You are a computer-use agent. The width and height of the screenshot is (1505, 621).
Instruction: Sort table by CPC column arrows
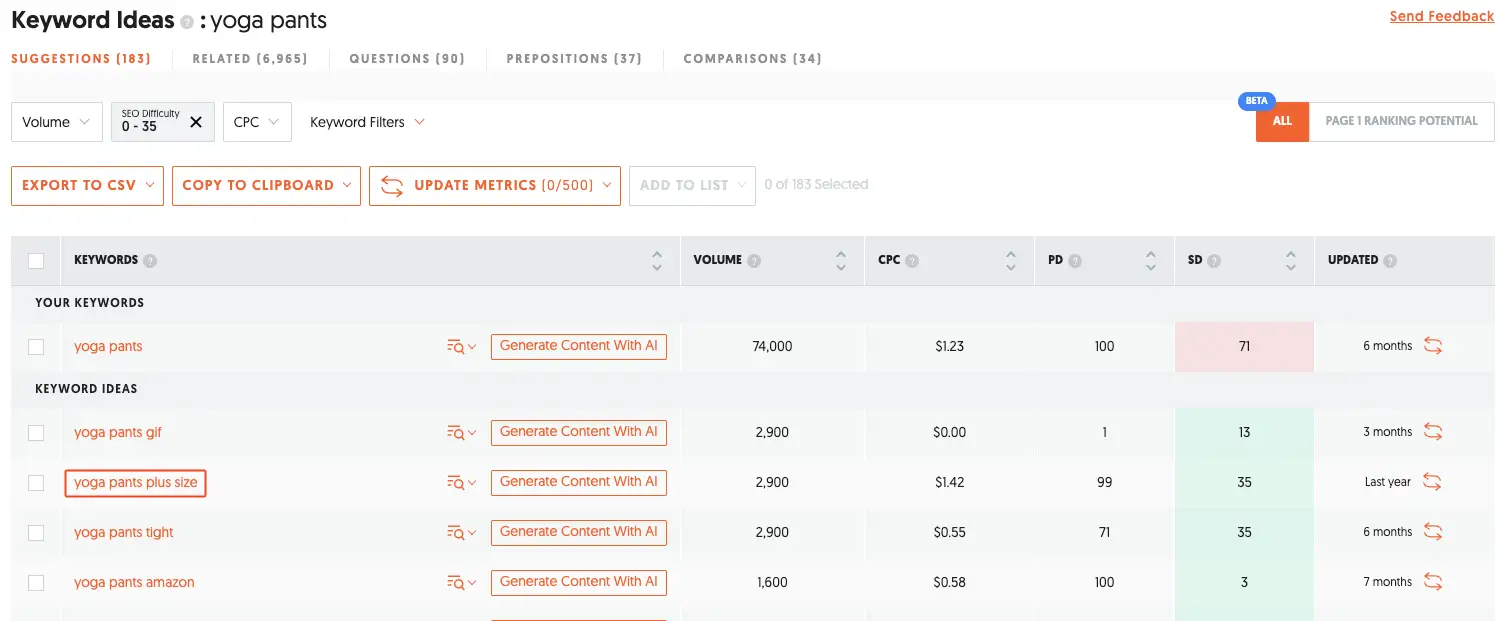click(1011, 260)
